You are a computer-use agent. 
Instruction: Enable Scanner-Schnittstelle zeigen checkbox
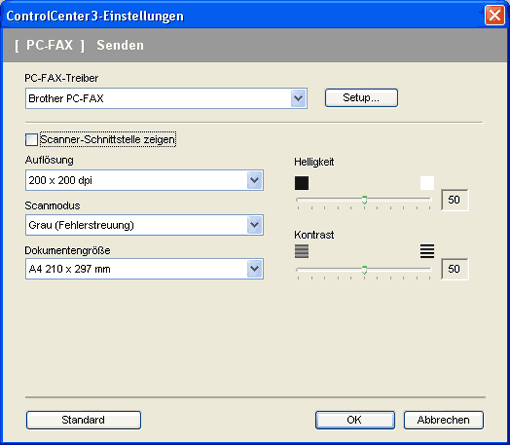click(x=31, y=139)
